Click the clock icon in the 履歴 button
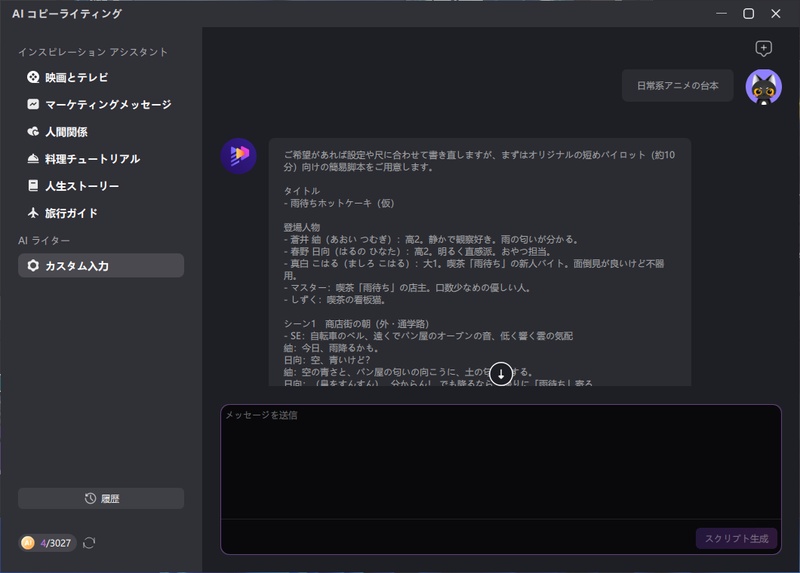Viewport: 800px width, 573px height. point(90,499)
